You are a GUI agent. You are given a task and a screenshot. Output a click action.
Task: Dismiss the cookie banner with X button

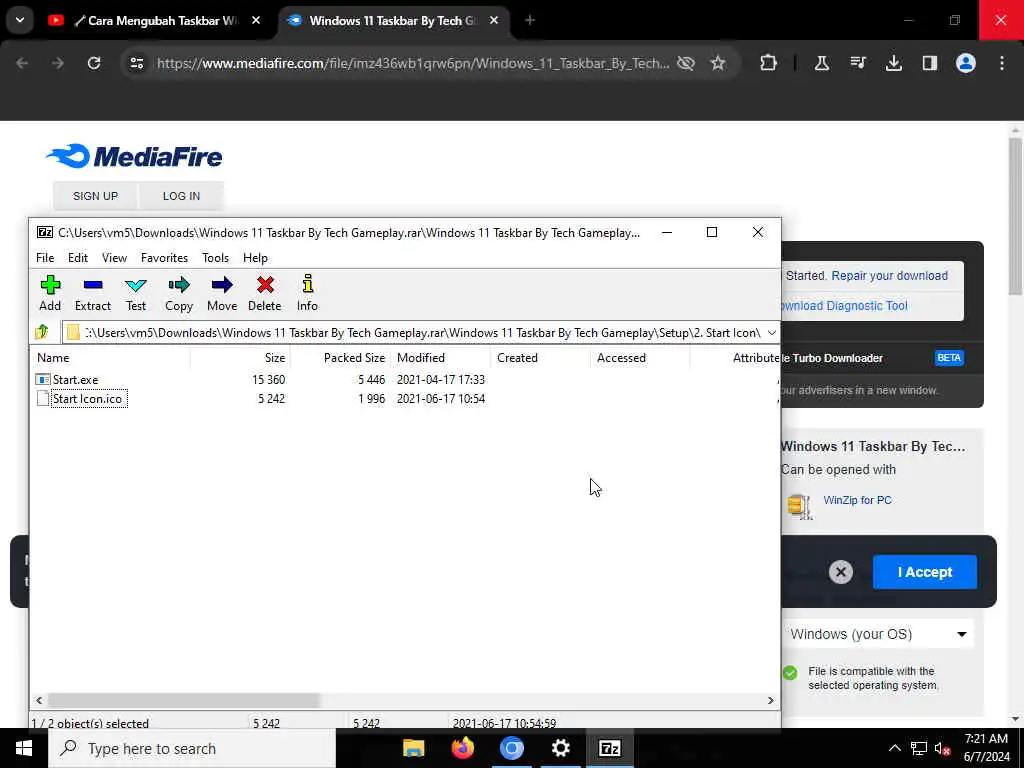[x=840, y=572]
